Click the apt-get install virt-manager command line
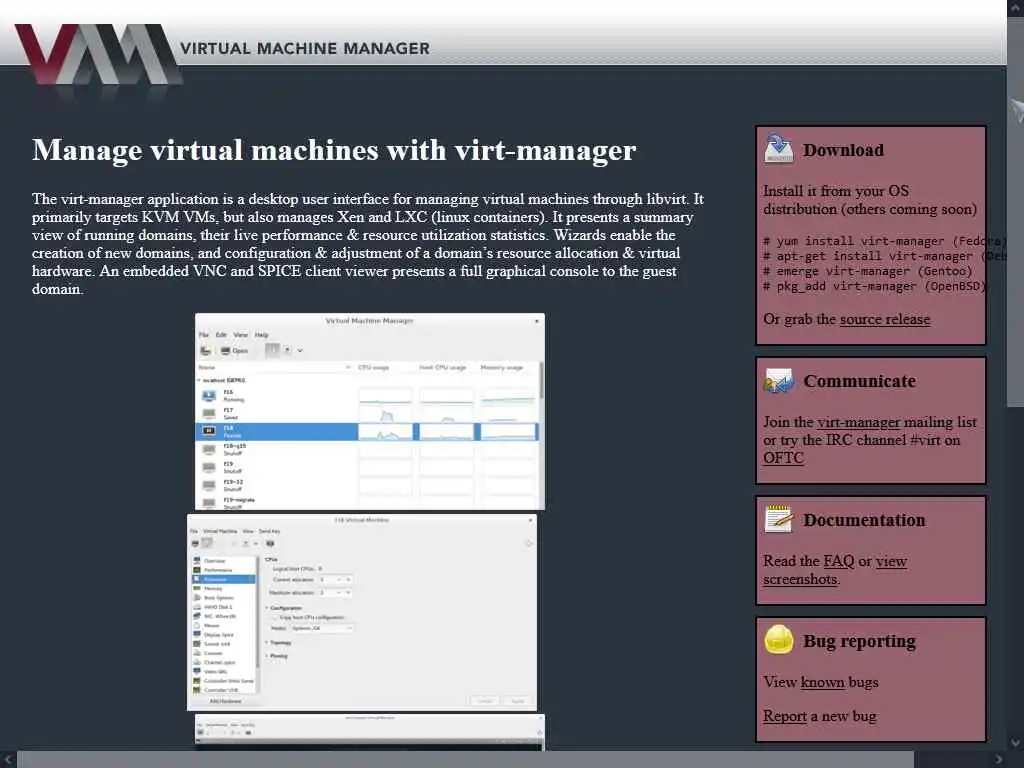Viewport: 1024px width, 768px height. click(x=884, y=256)
